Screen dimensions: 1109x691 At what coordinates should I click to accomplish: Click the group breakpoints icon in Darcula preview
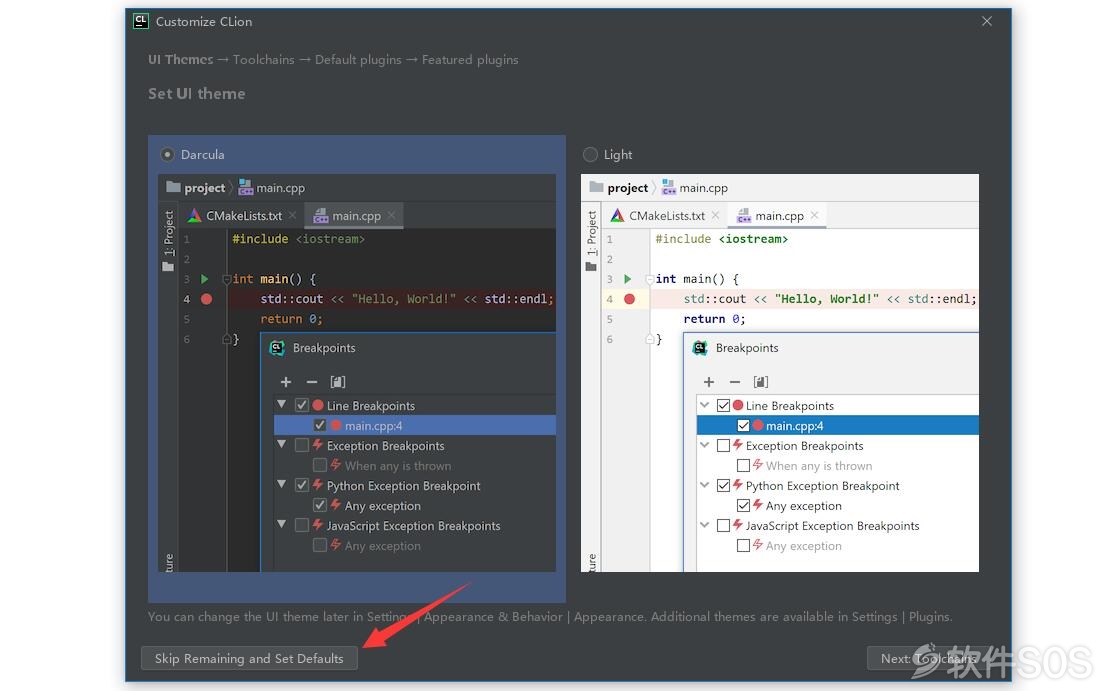point(338,382)
